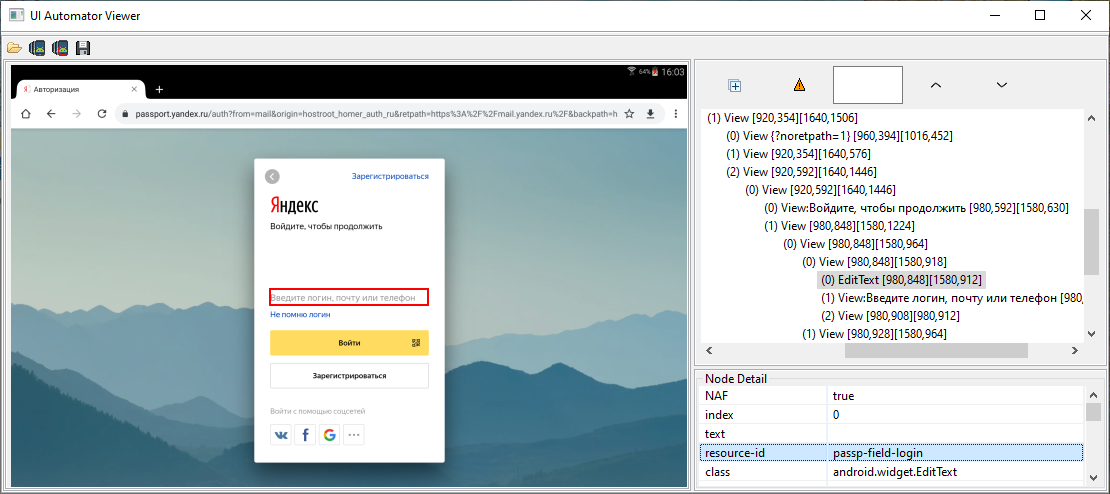Click the Зарегистрироваться link at card top

coord(390,176)
